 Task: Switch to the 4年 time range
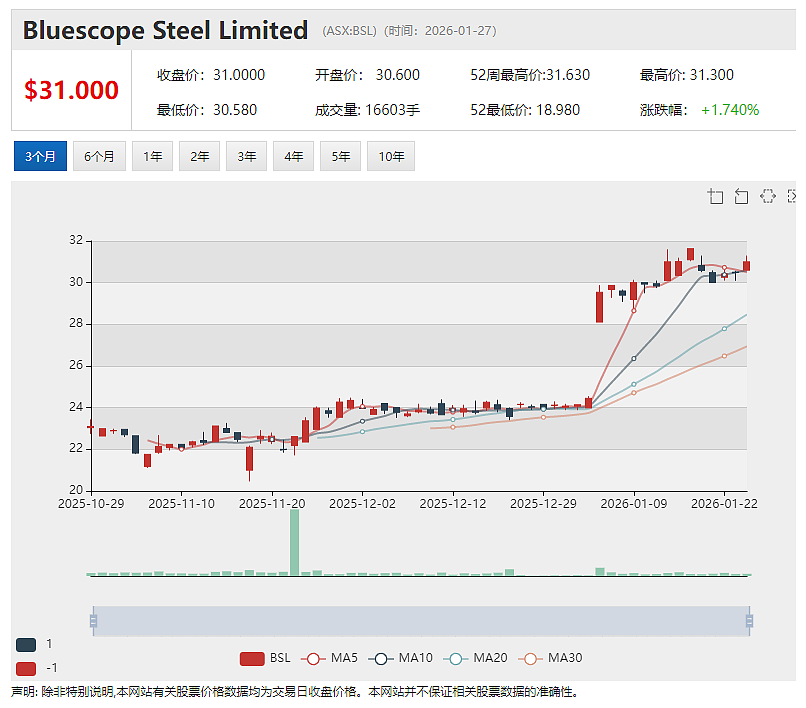click(x=294, y=156)
